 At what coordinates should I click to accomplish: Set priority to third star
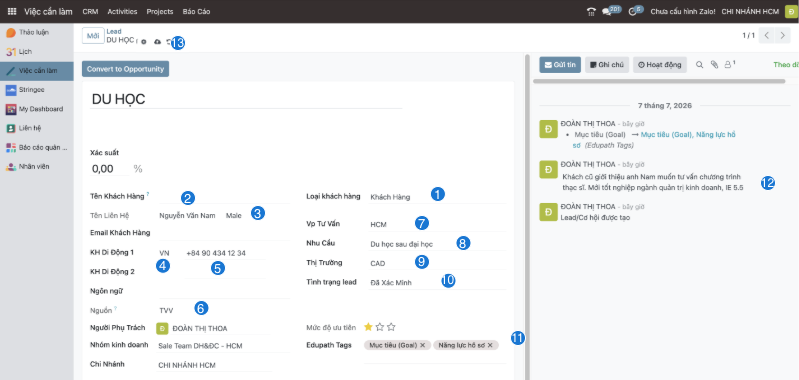coord(391,327)
